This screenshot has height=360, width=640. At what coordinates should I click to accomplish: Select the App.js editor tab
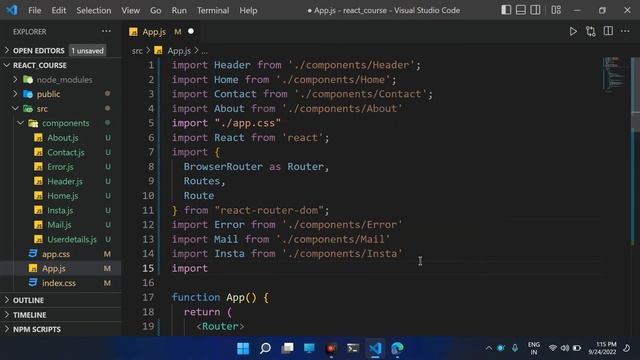(161, 31)
